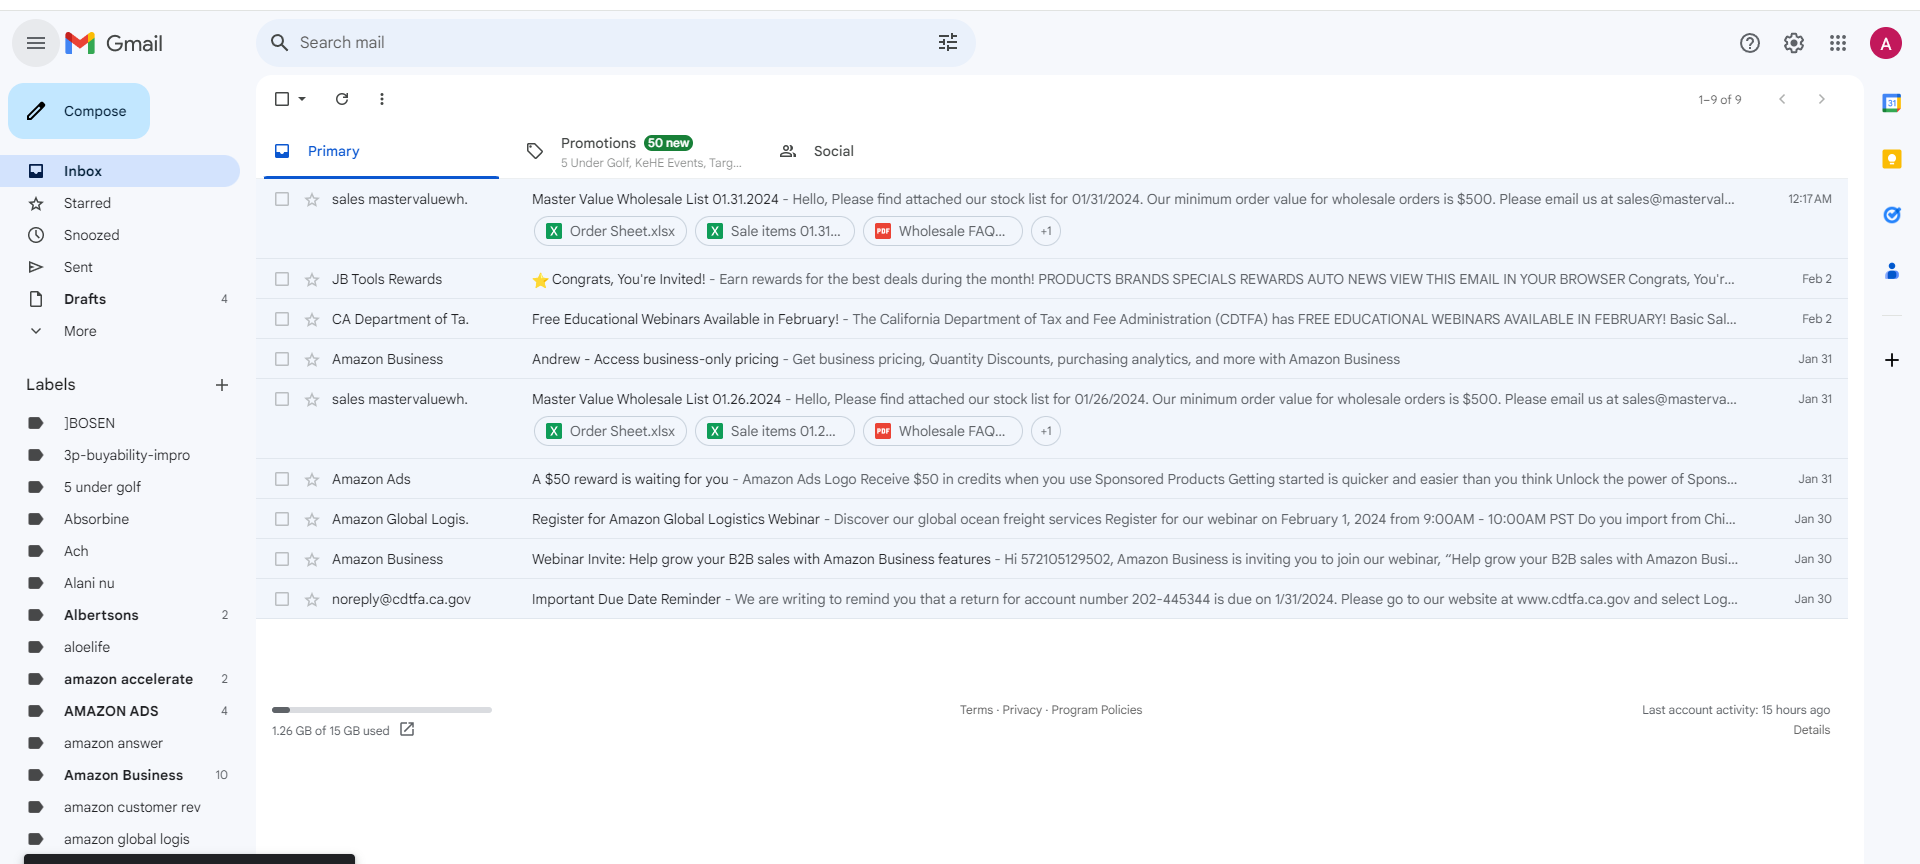Show search options filter icon
This screenshot has width=1920, height=864.
click(948, 42)
